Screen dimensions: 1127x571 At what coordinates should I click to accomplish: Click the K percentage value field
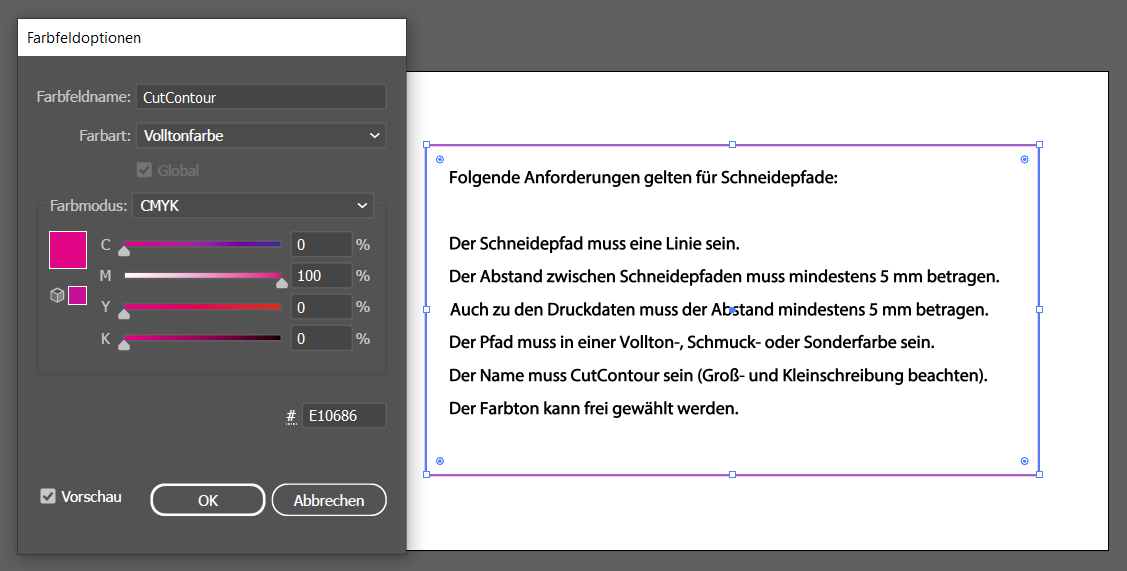point(321,338)
